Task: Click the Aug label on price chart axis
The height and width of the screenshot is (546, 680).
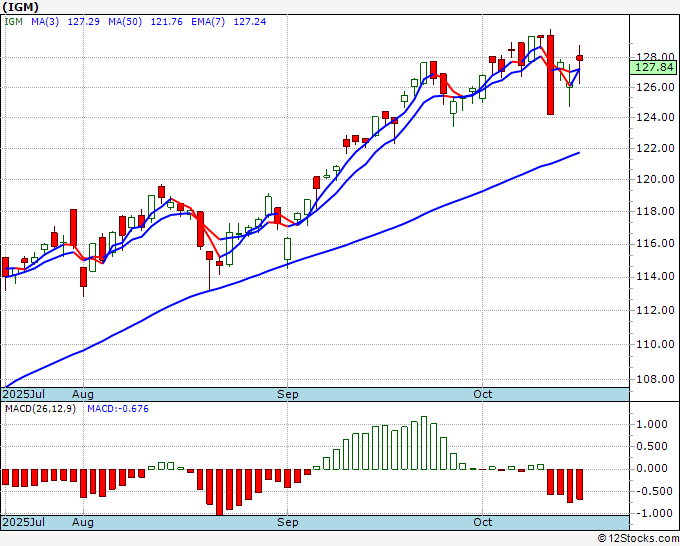Action: 83,394
